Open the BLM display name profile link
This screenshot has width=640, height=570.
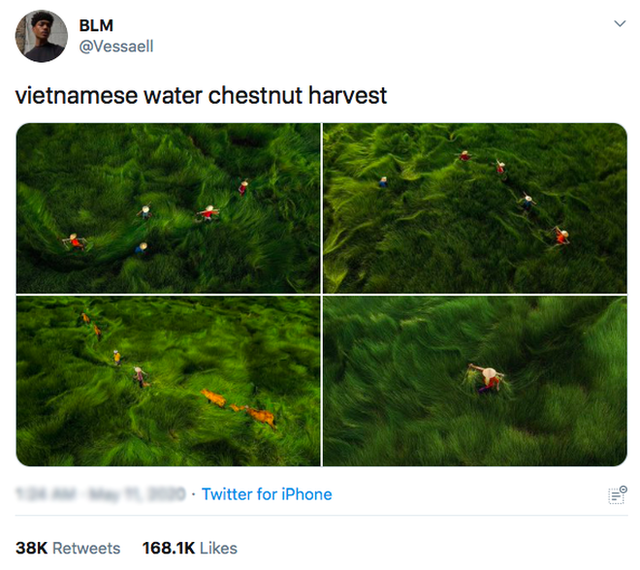tap(96, 25)
